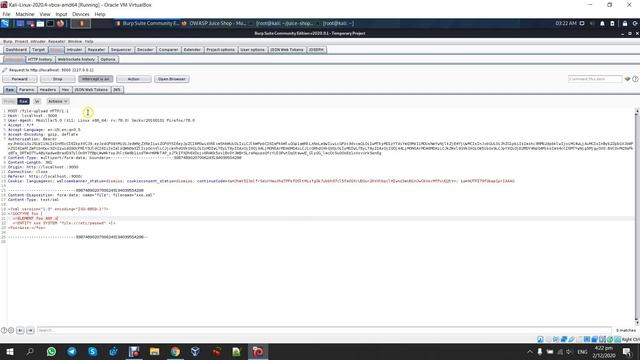Open the Project options tab

pyautogui.click(x=220, y=50)
